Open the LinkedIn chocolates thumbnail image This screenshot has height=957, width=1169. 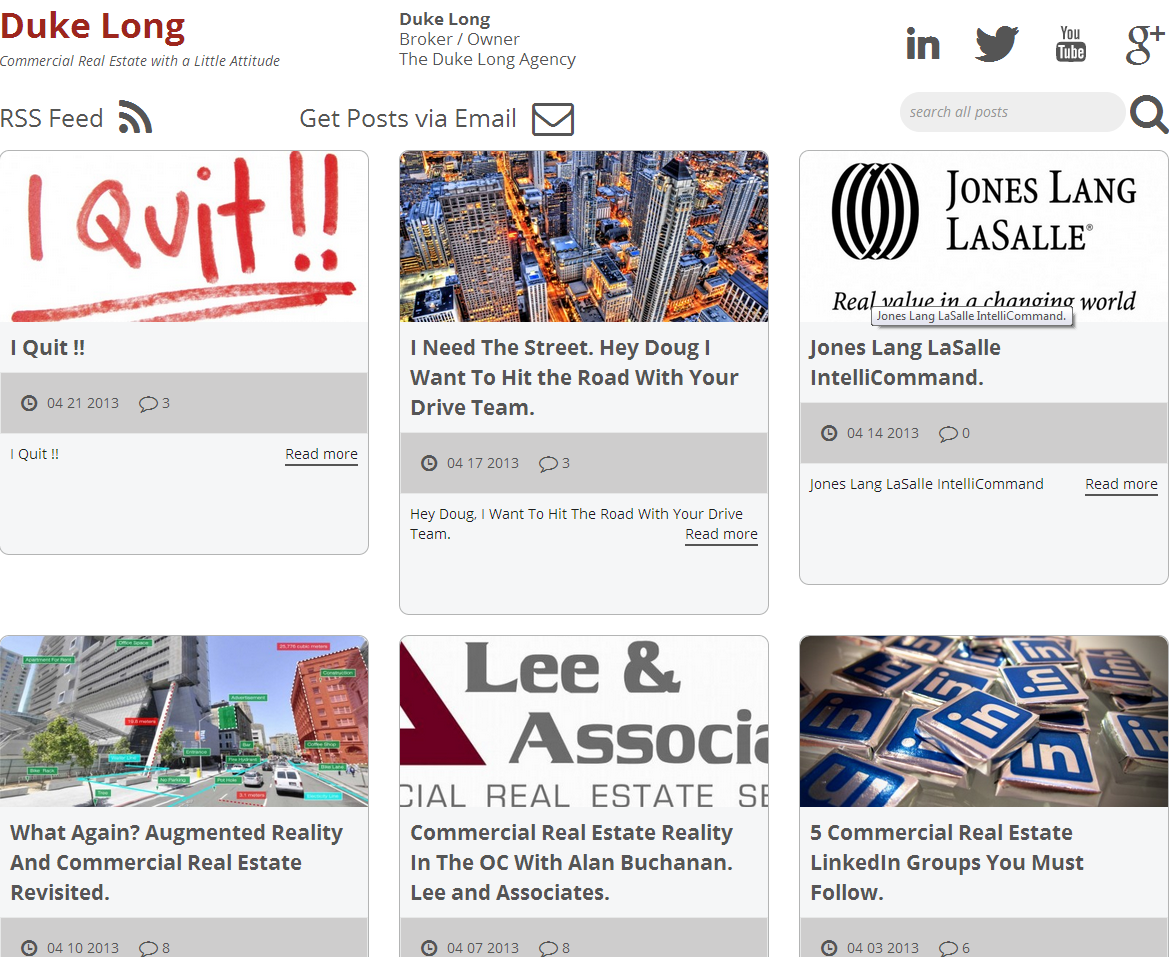(x=983, y=721)
